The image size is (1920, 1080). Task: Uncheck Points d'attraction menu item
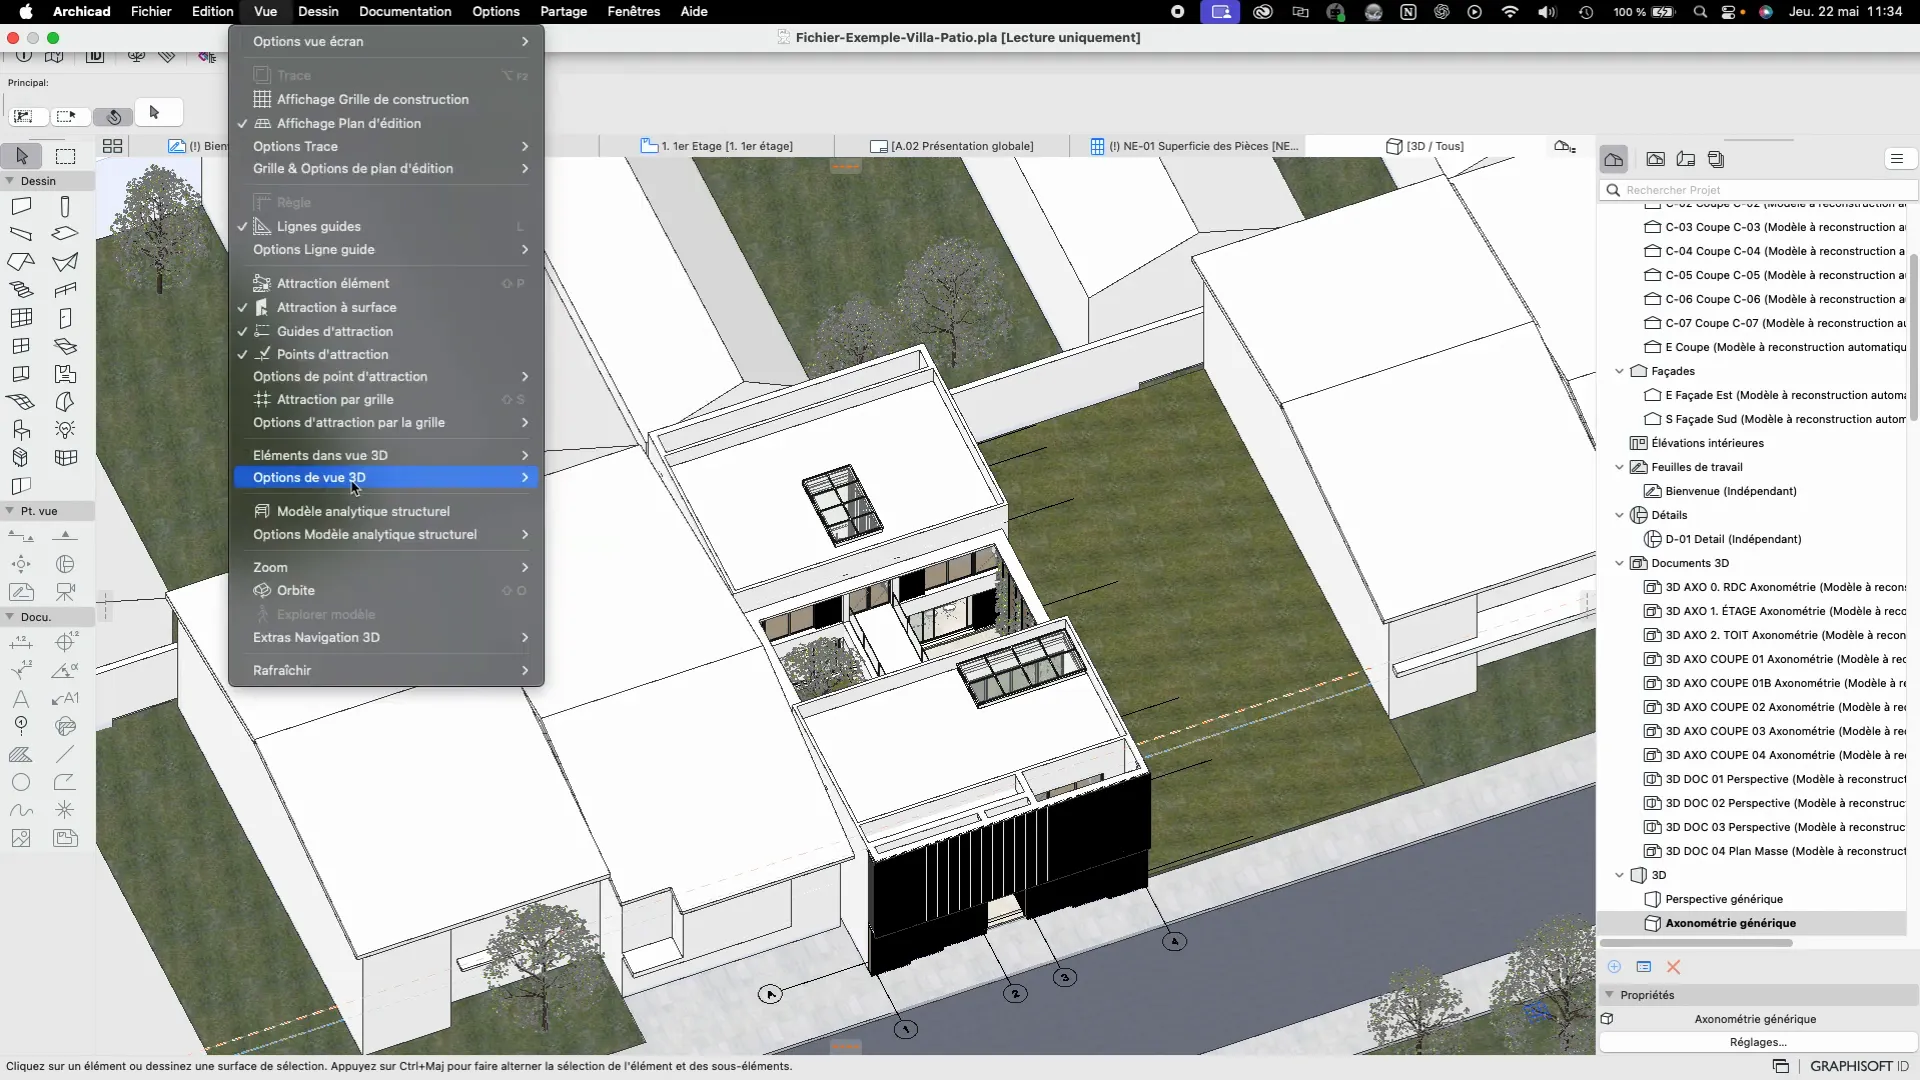[332, 355]
